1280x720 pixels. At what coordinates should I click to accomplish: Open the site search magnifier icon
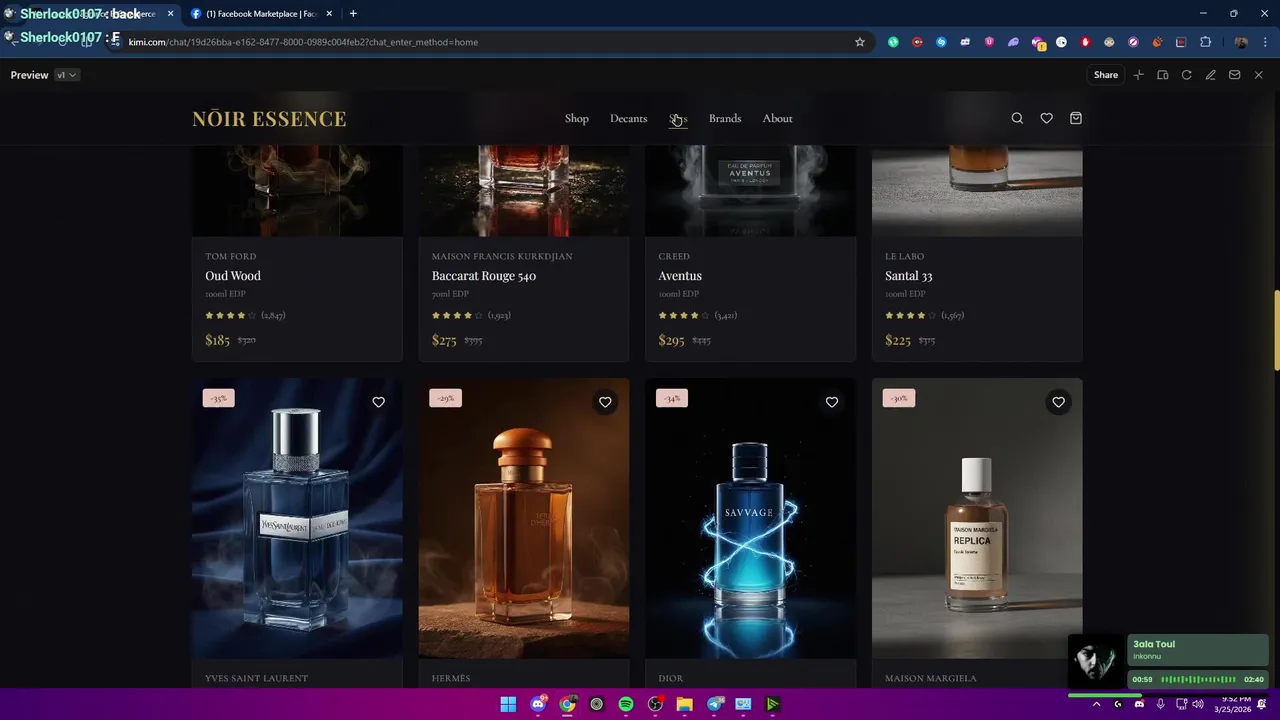pyautogui.click(x=1017, y=118)
